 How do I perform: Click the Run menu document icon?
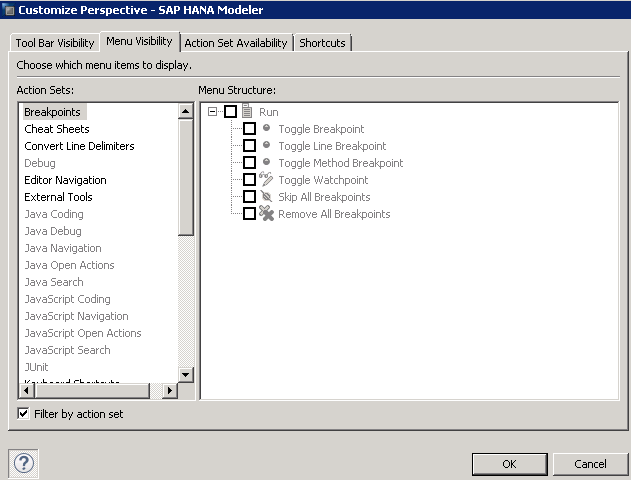point(247,112)
